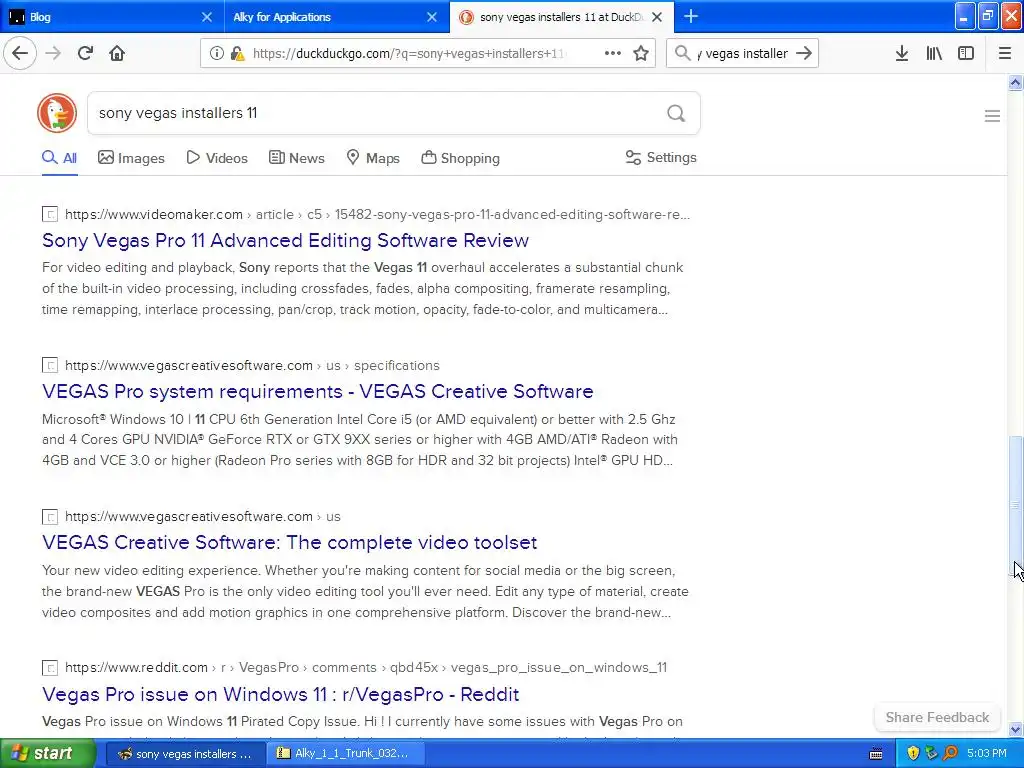Select Alky_1_1_Trunk taskbar button
This screenshot has height=768, width=1024.
point(346,754)
